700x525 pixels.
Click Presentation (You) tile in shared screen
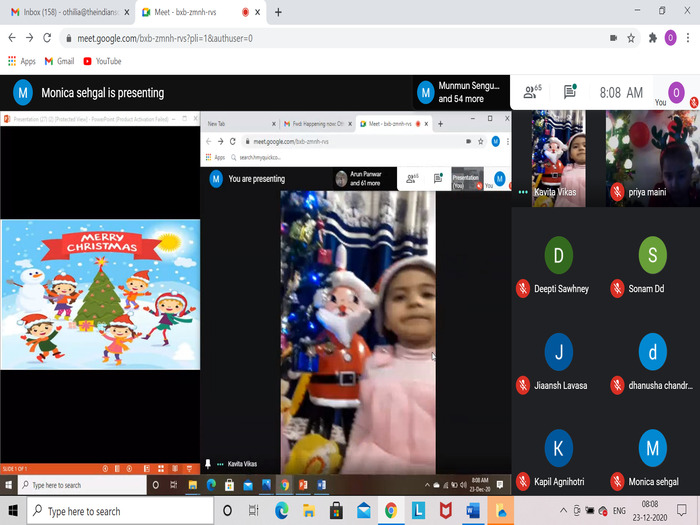point(467,179)
